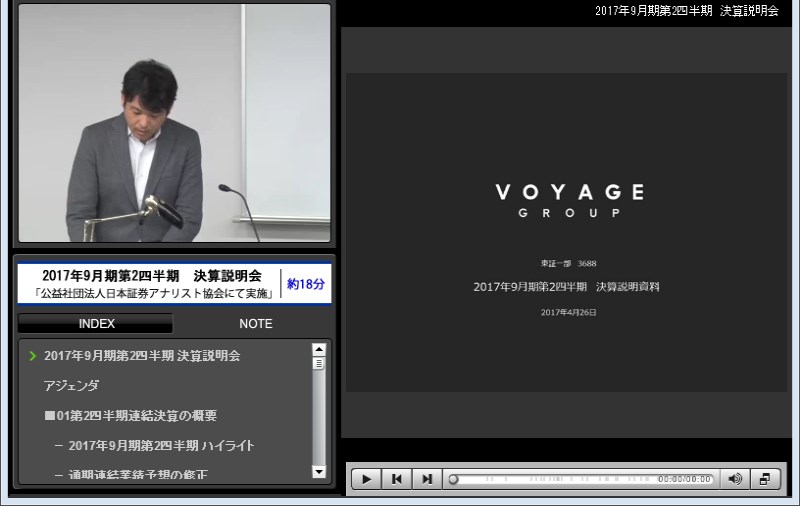This screenshot has height=506, width=800.
Task: Click the middle of the playback seek bar
Action: click(x=581, y=479)
